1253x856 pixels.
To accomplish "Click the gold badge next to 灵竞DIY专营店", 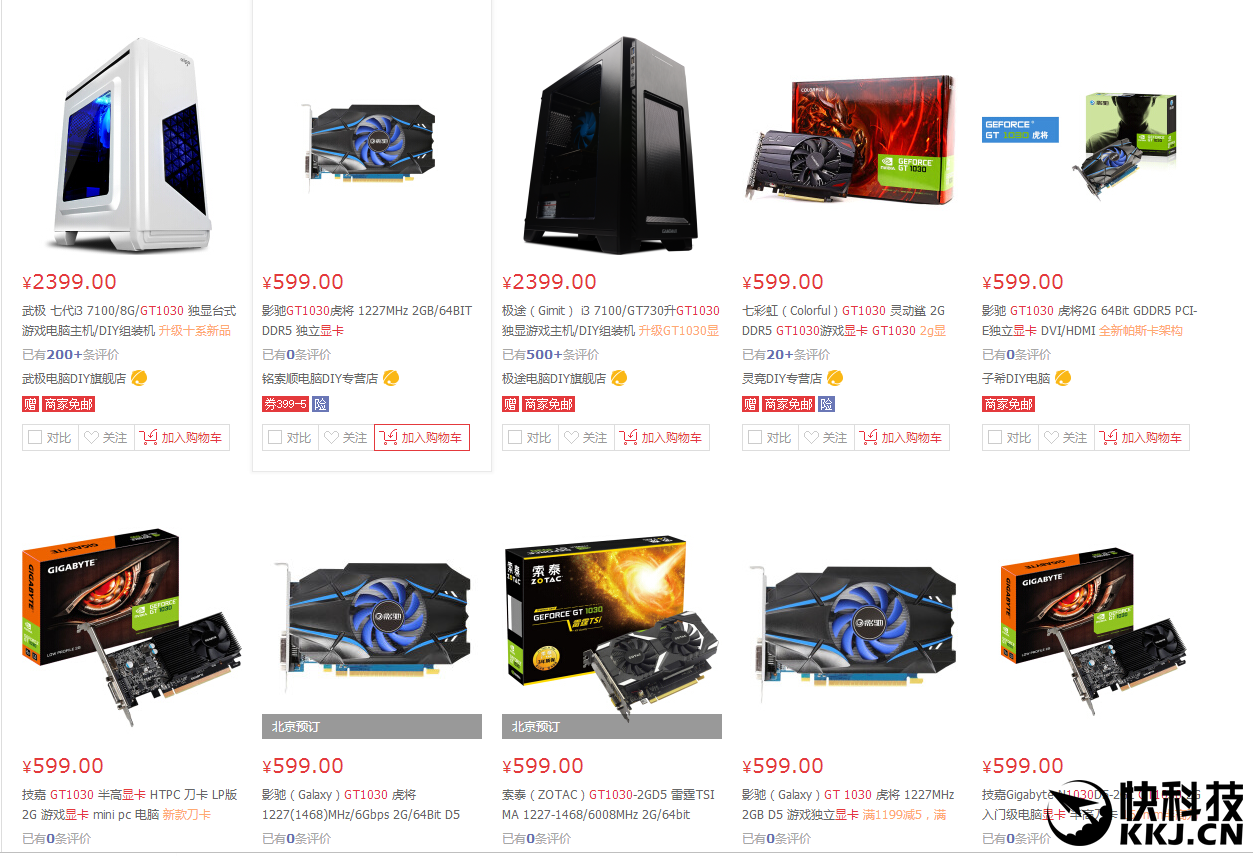I will click(x=836, y=378).
